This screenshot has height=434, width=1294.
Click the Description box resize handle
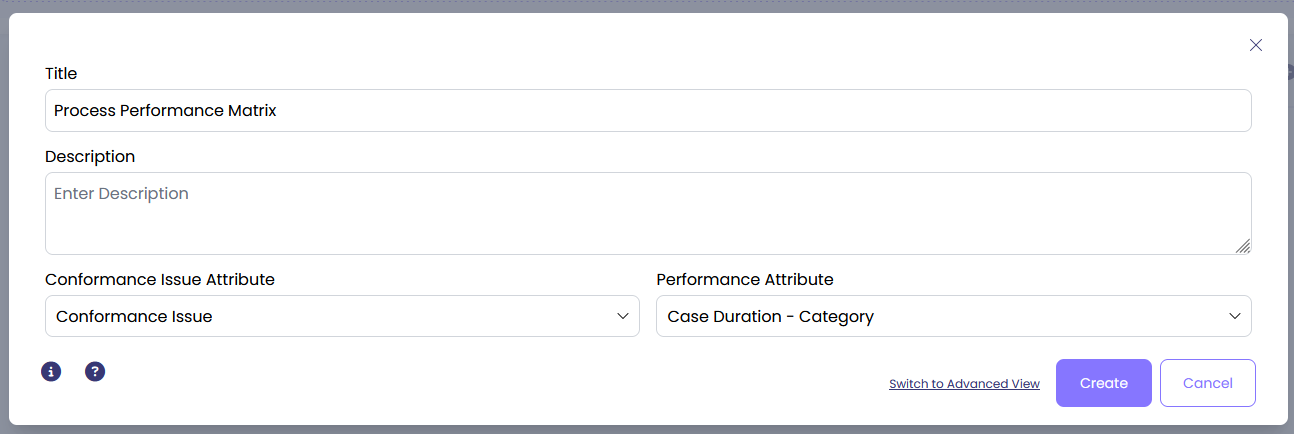[1243, 246]
